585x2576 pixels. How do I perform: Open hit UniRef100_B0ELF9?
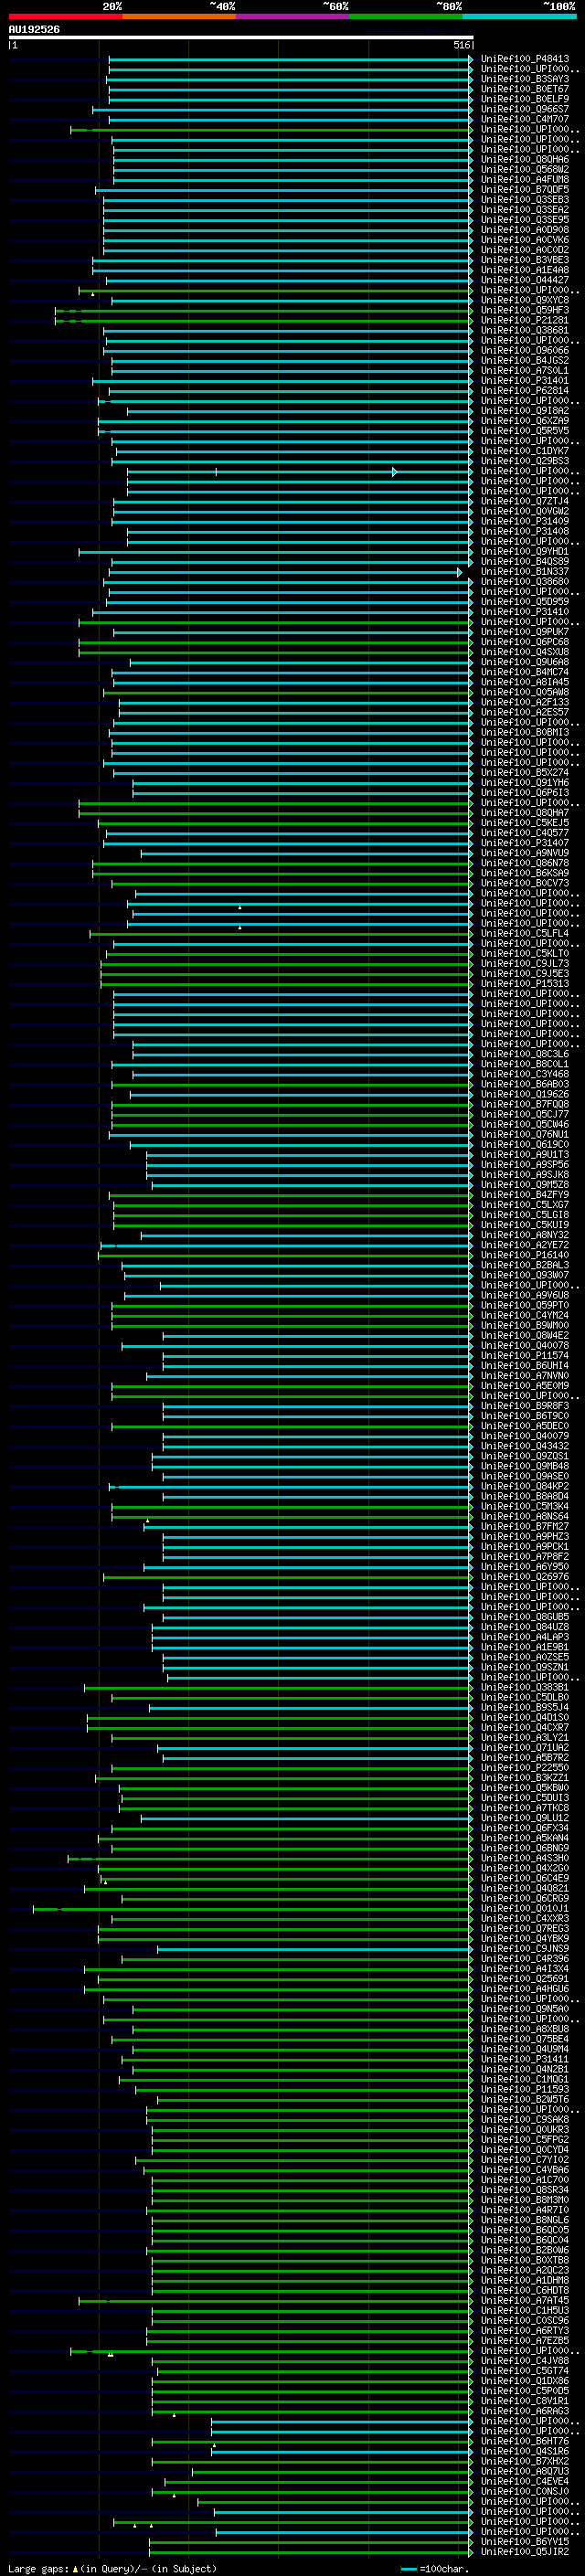click(x=525, y=99)
